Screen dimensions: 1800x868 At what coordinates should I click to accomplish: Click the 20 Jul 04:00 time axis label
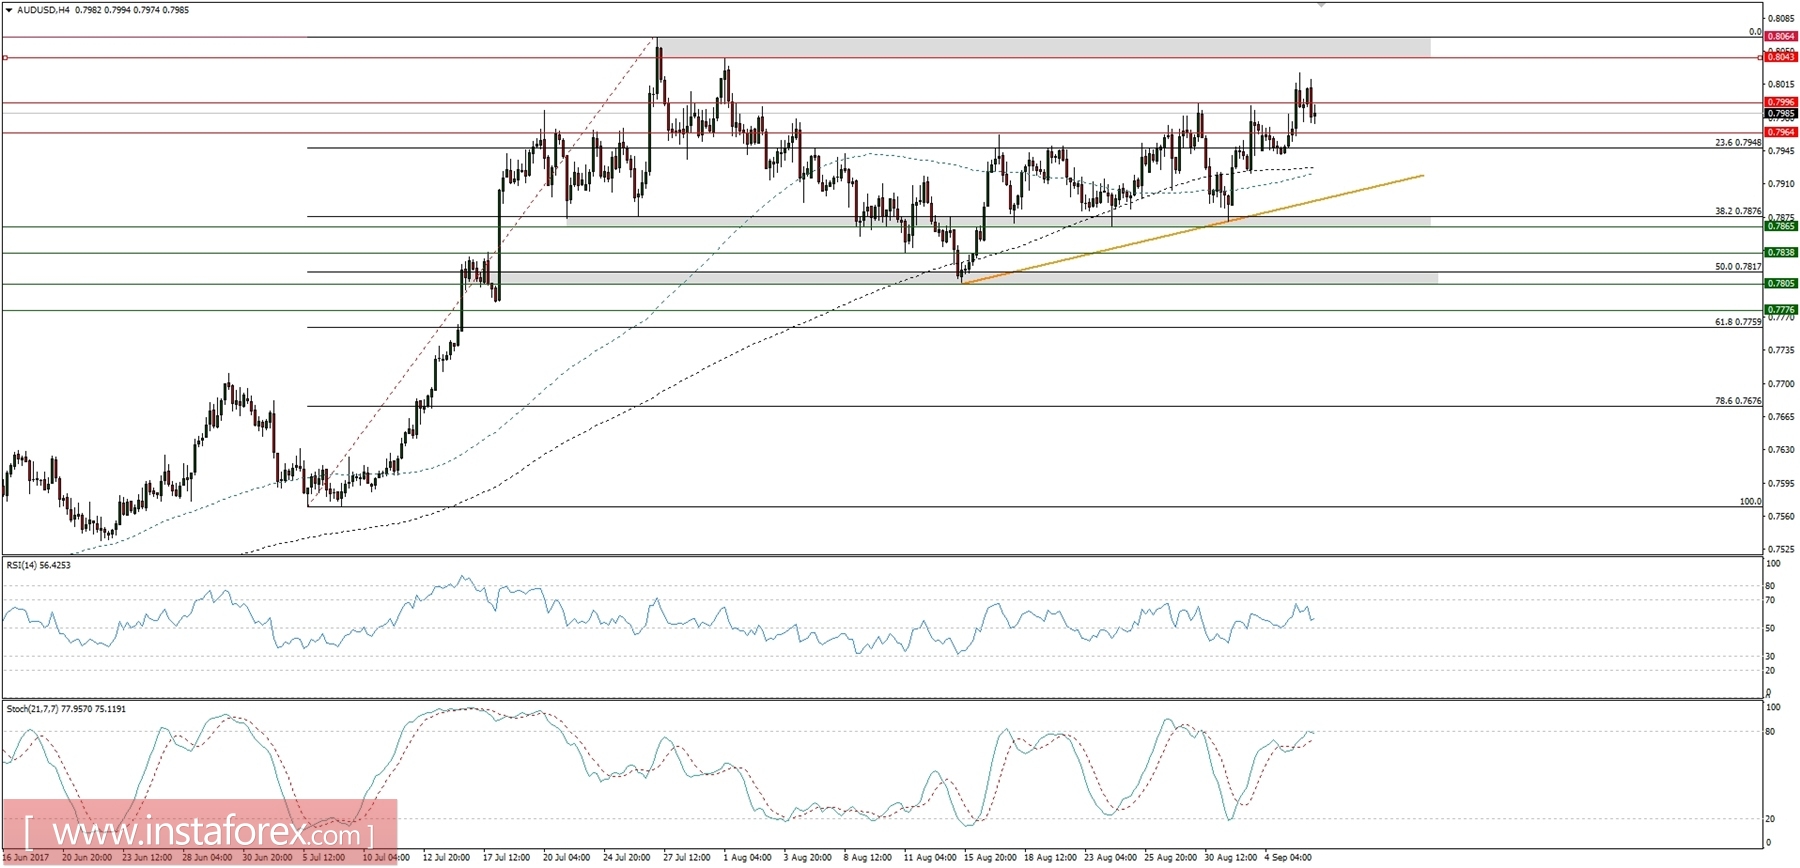(x=567, y=857)
